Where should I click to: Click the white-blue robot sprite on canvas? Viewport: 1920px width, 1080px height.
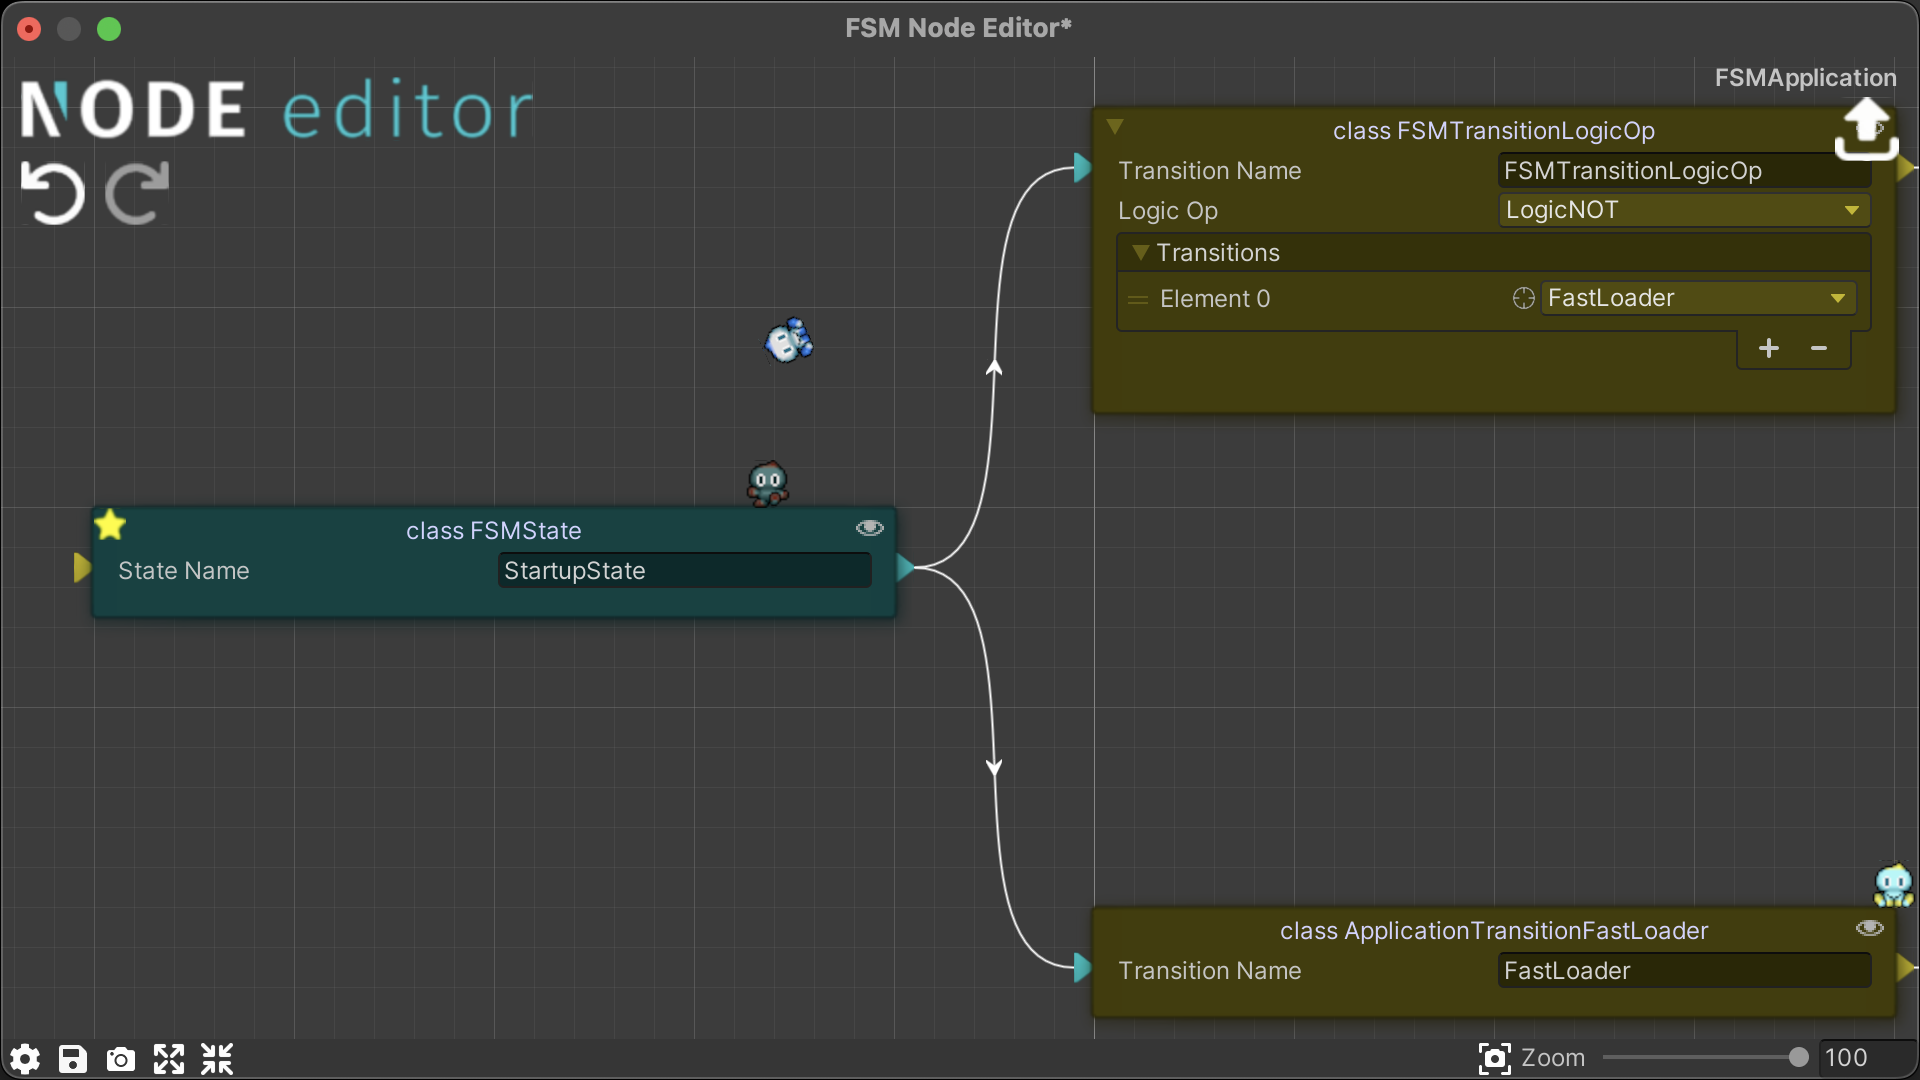pyautogui.click(x=789, y=341)
